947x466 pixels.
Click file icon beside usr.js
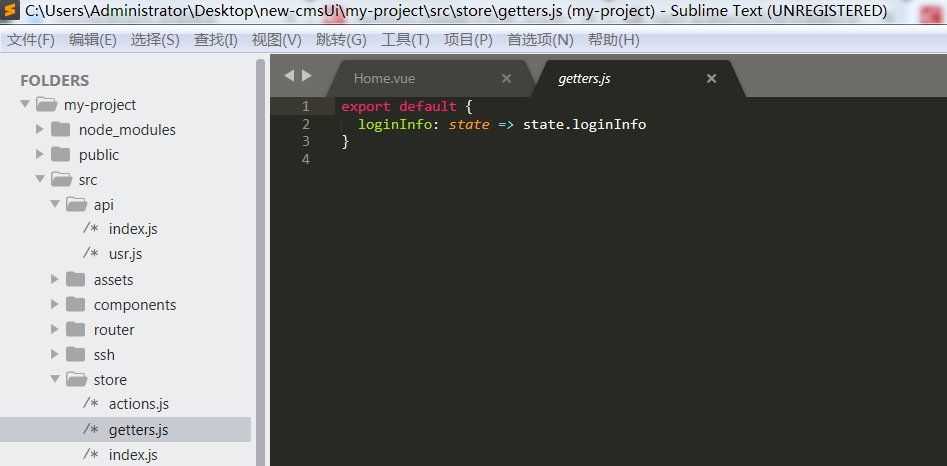(91, 254)
